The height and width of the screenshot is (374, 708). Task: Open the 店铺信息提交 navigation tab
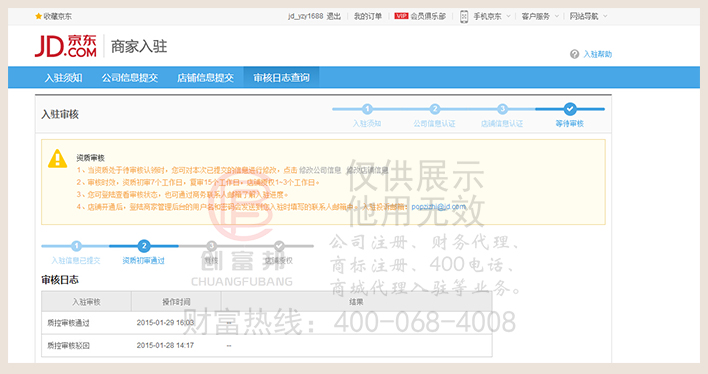pos(205,78)
